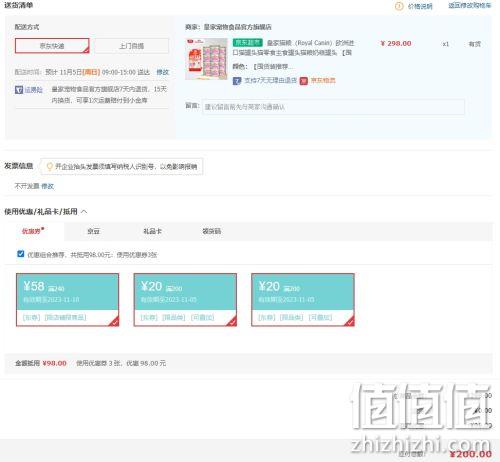
Task: Click the green 京东超市 tag
Action: pyautogui.click(x=248, y=43)
